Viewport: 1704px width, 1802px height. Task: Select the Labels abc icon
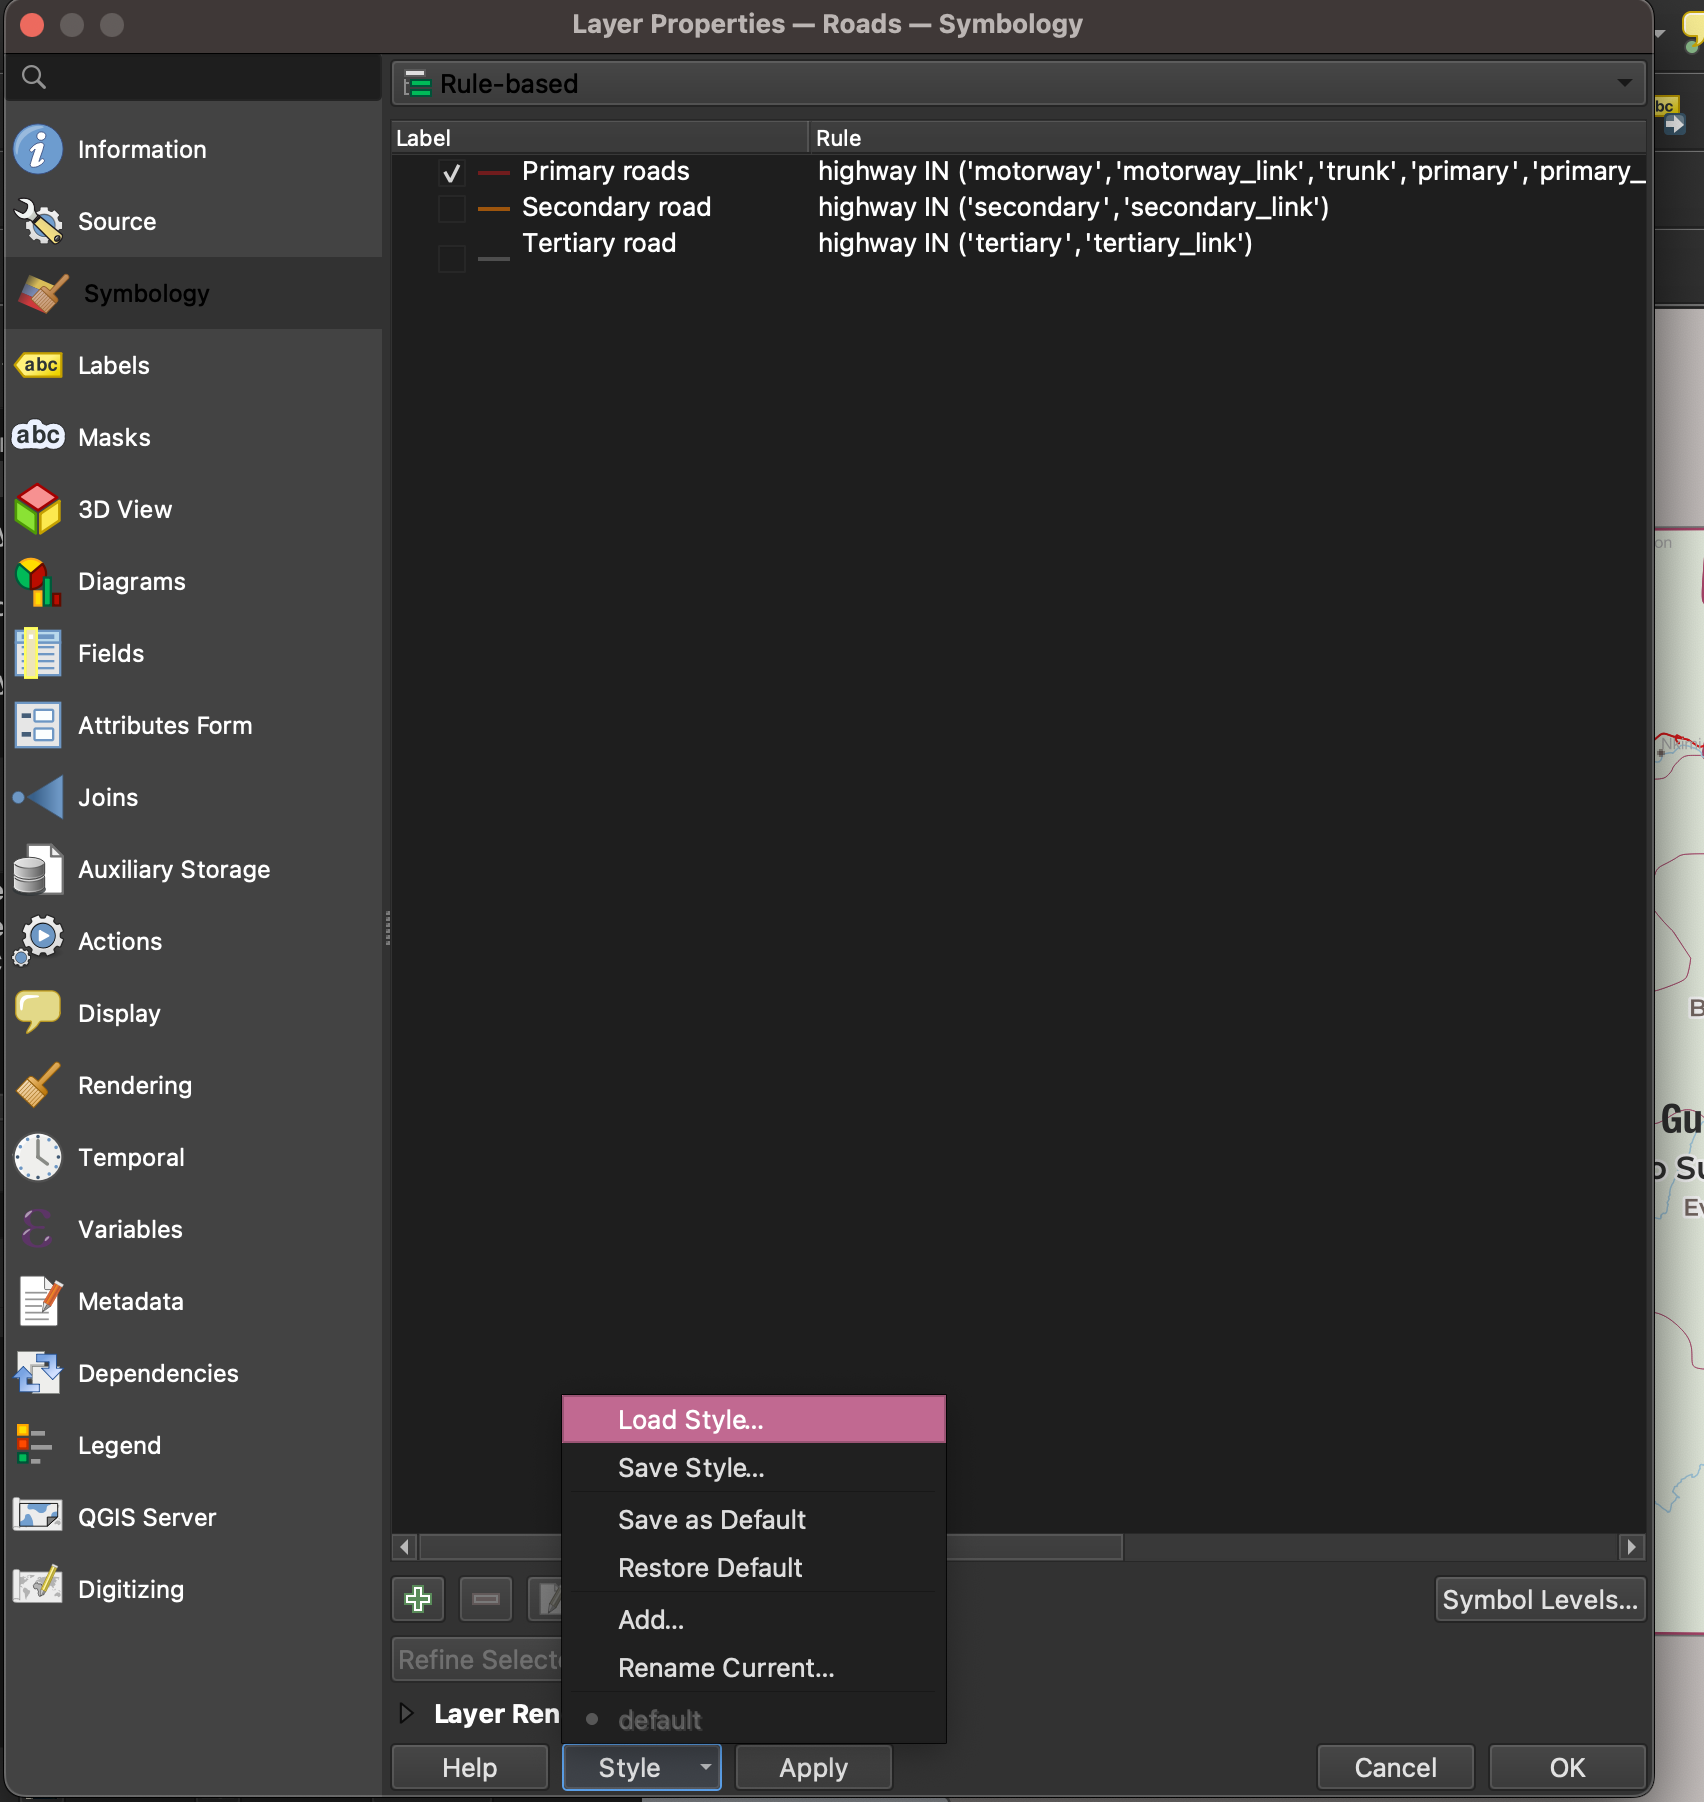pyautogui.click(x=38, y=366)
